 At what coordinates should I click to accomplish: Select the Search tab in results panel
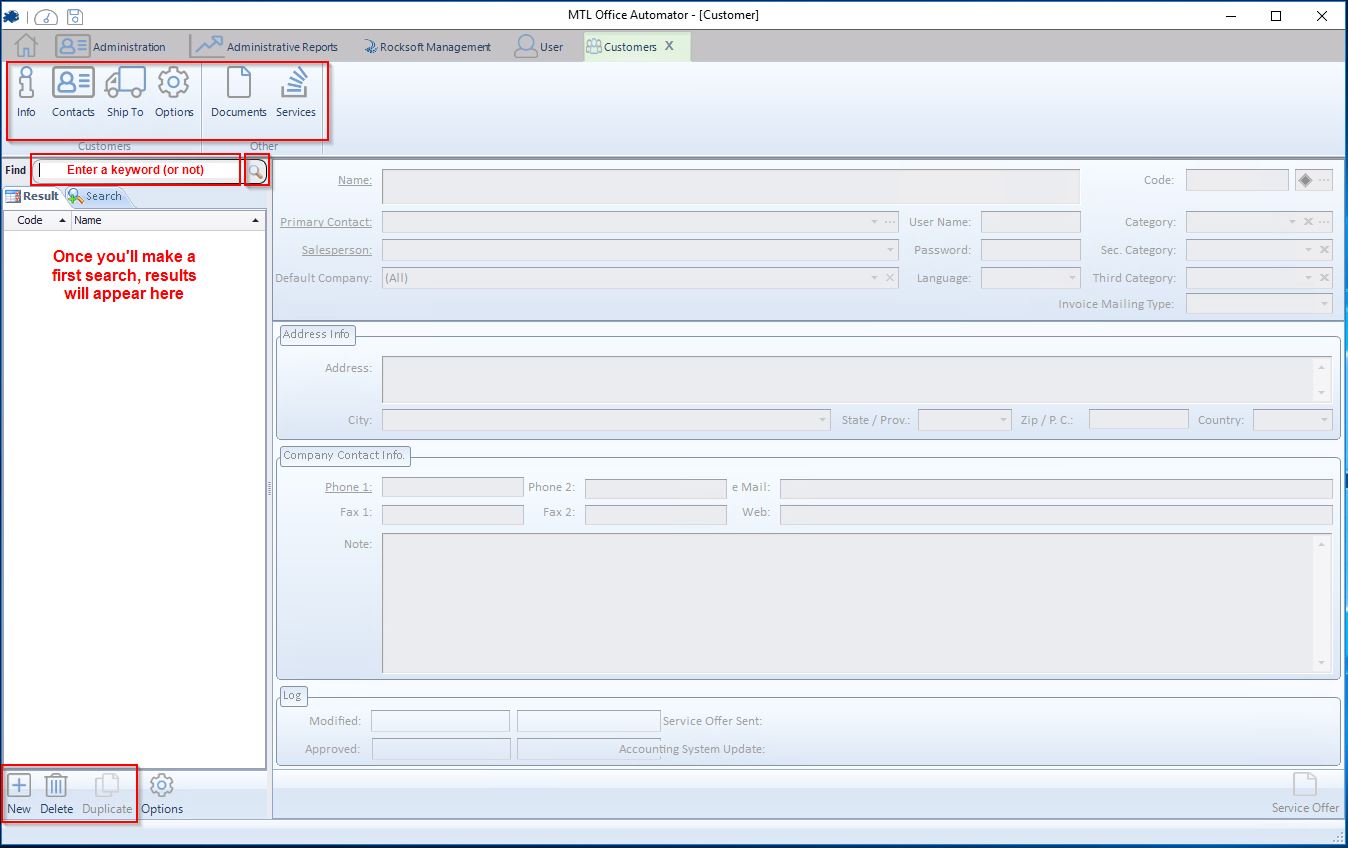pyautogui.click(x=96, y=196)
